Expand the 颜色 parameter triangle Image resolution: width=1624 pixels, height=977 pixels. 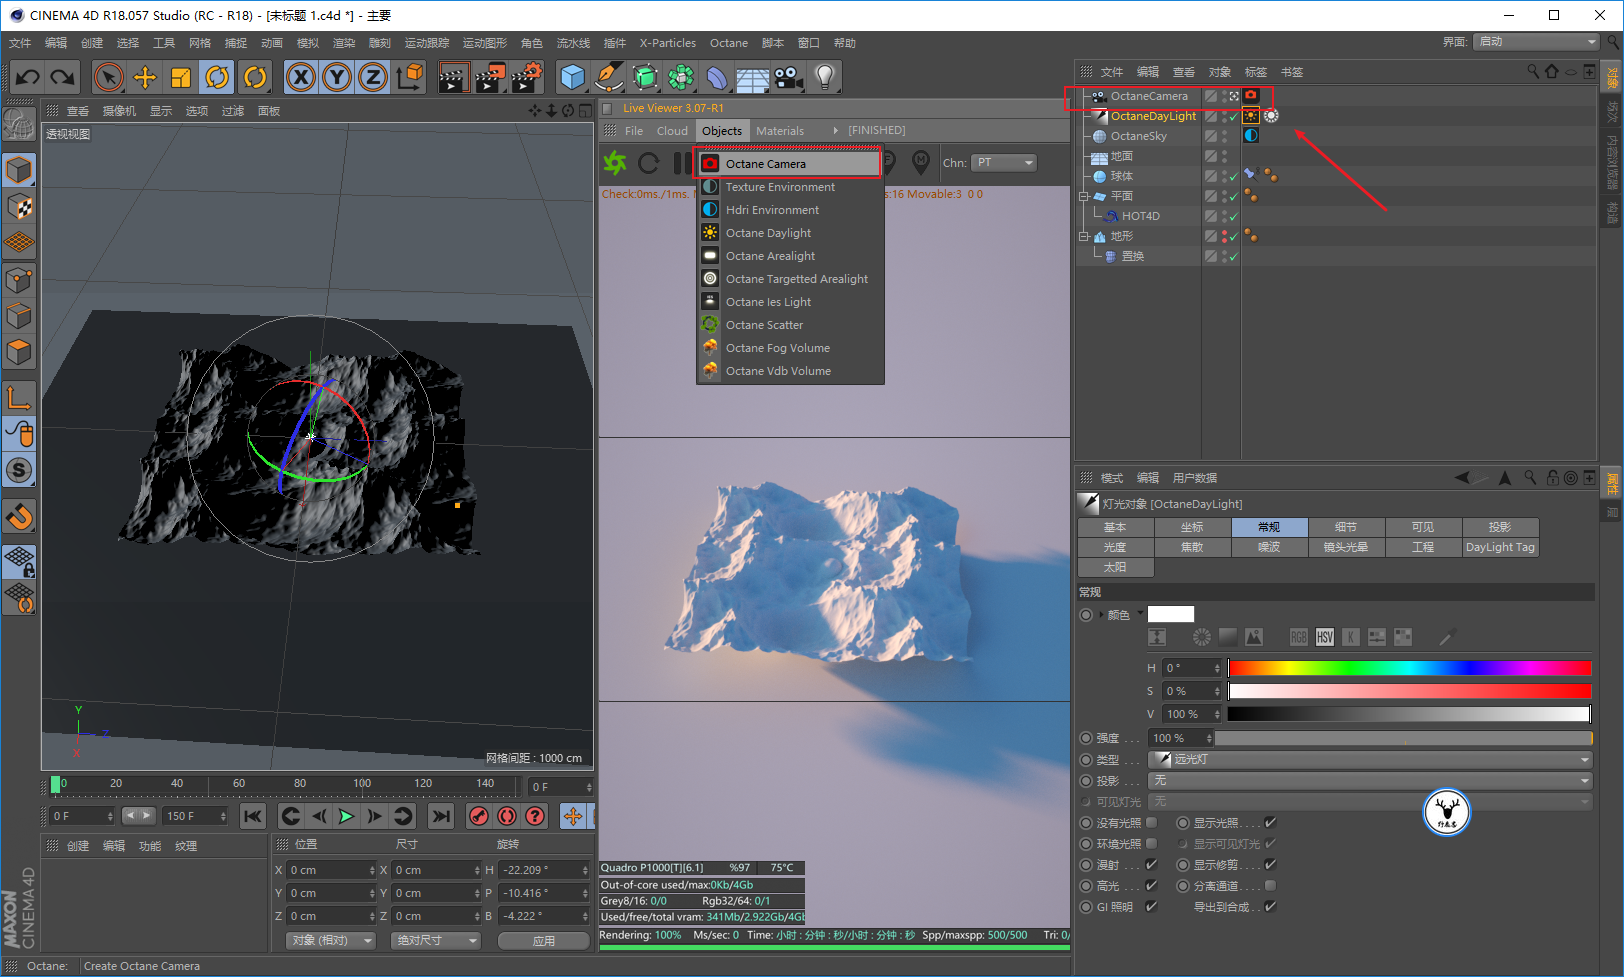pyautogui.click(x=1102, y=615)
